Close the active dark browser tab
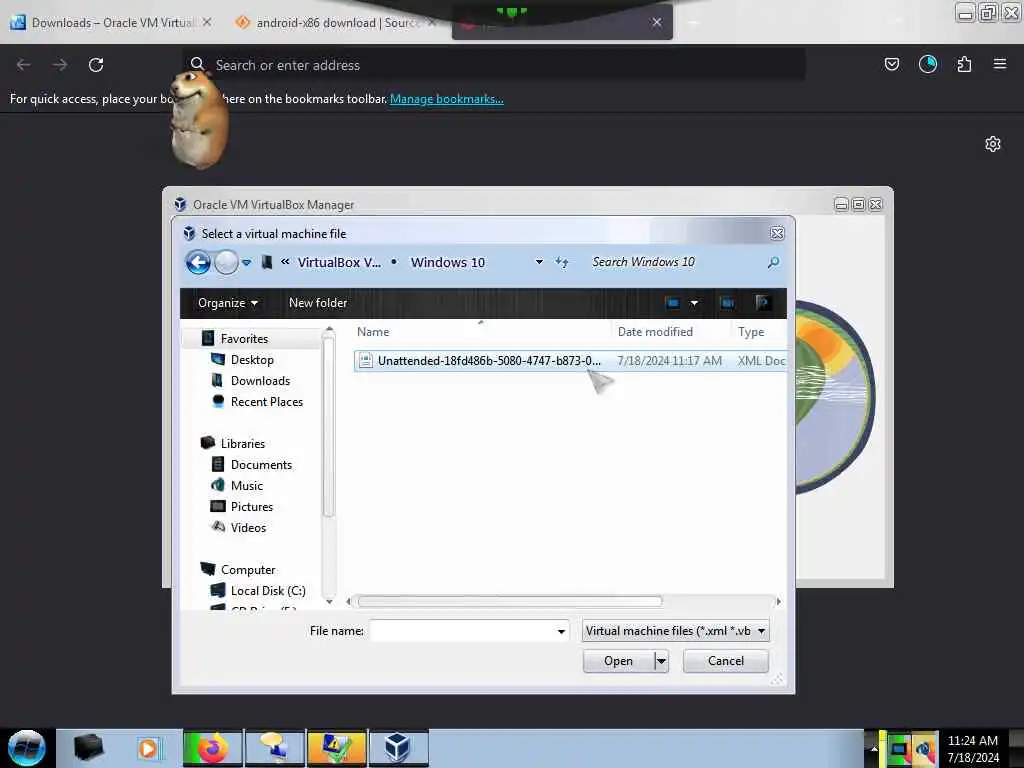The width and height of the screenshot is (1024, 768). click(x=657, y=22)
